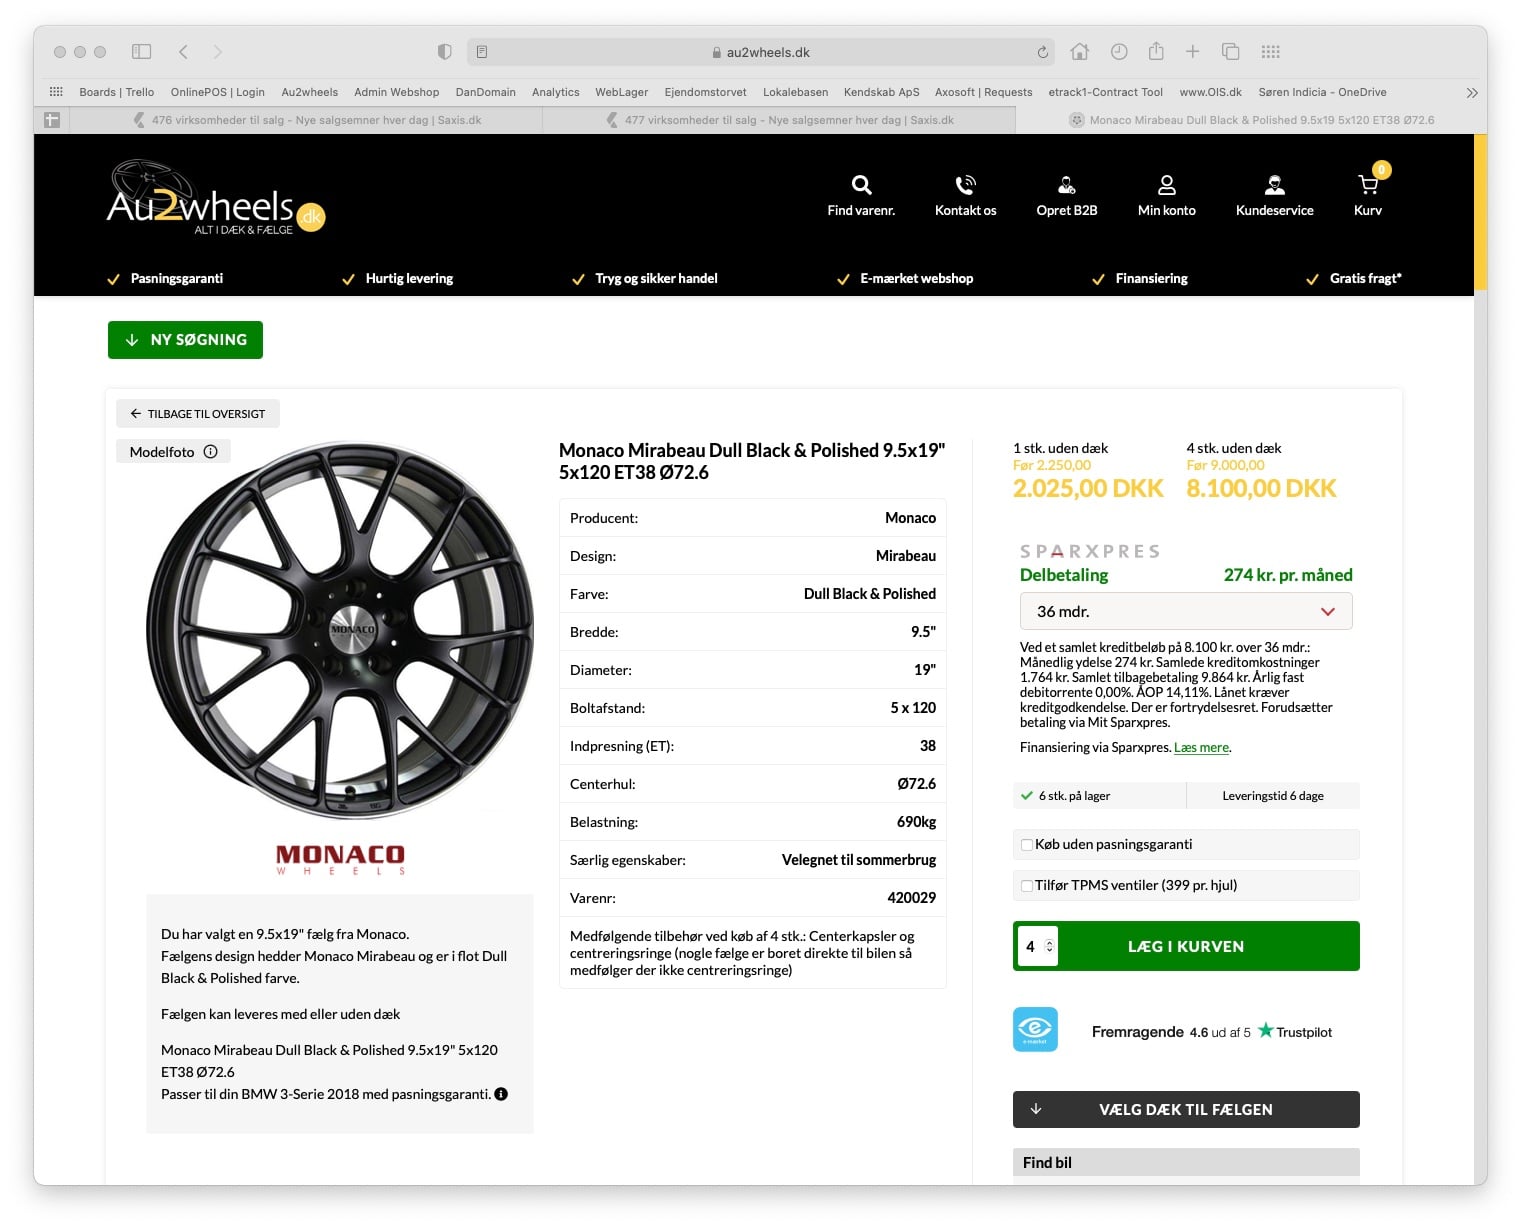1521x1227 pixels.
Task: Click the info icon beside Modelfoto
Action: (211, 452)
